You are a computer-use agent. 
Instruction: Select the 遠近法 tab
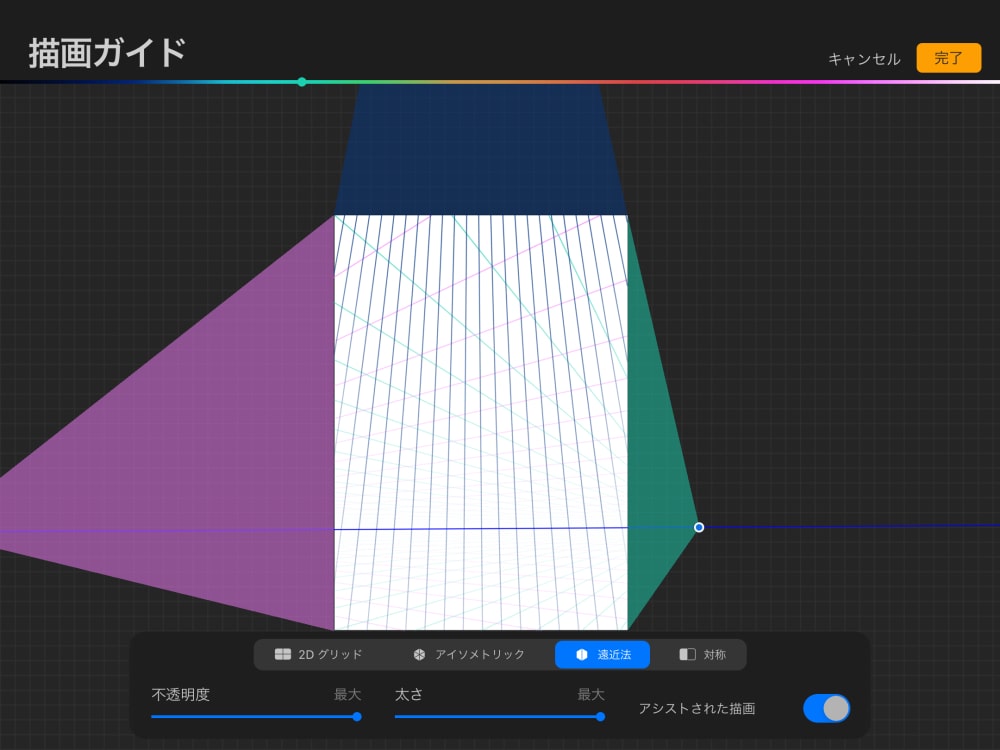(602, 654)
